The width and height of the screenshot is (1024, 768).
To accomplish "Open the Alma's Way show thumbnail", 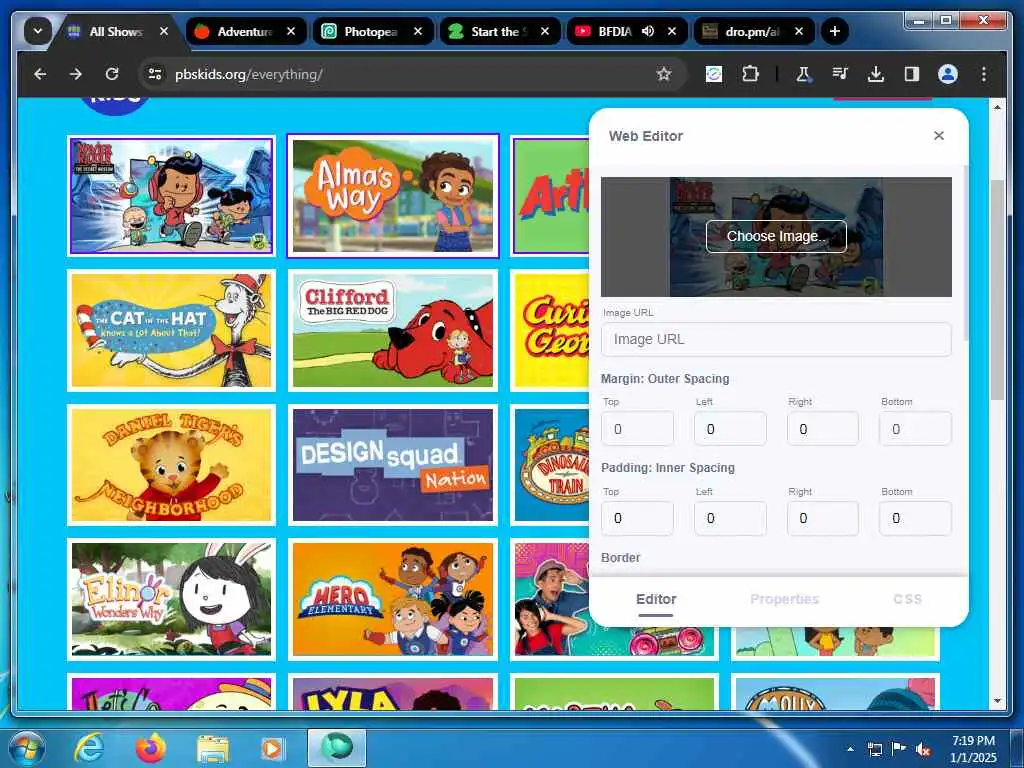I will [x=392, y=196].
